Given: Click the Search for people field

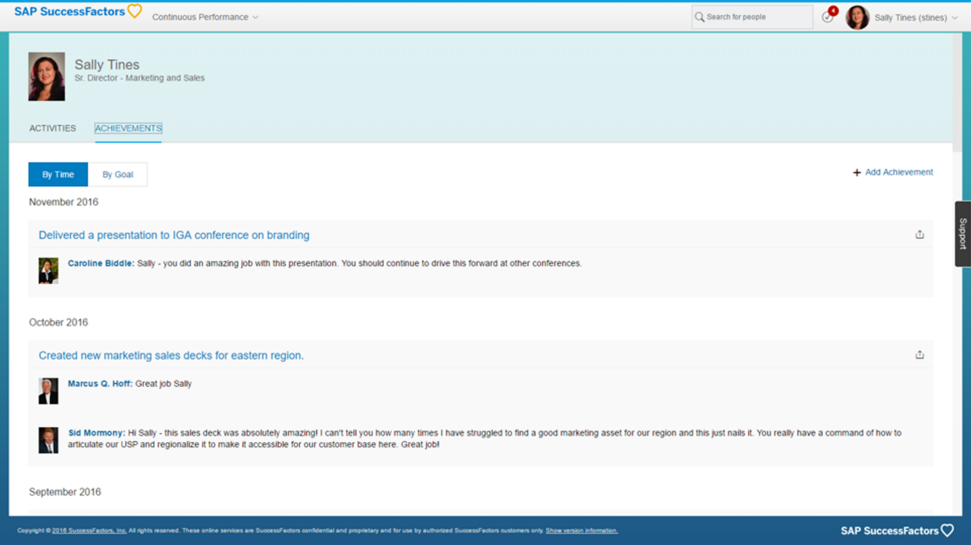Looking at the screenshot, I should 752,17.
